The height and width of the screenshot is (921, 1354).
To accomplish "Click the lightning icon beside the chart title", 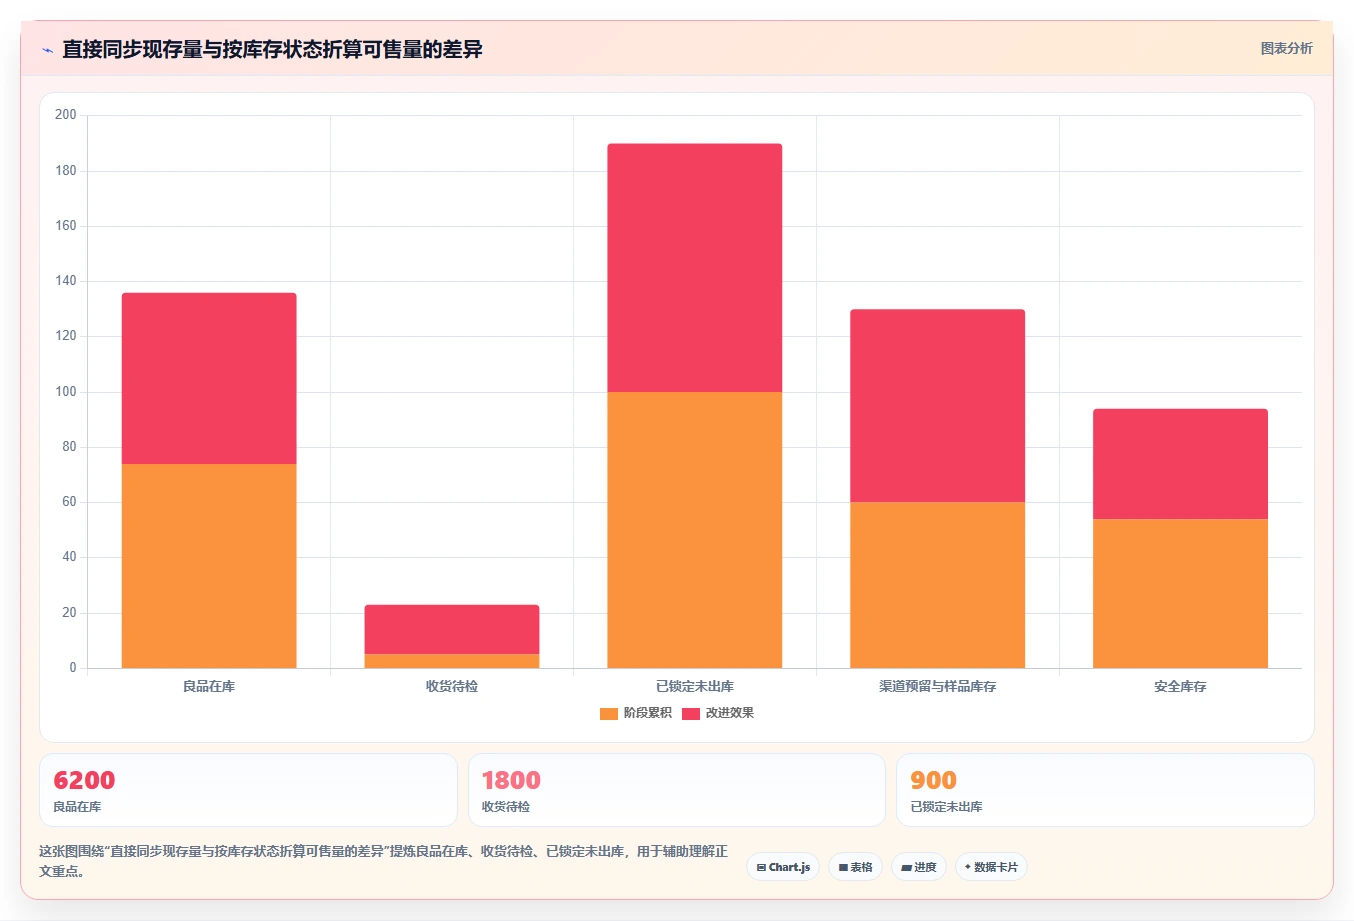I will coord(47,49).
